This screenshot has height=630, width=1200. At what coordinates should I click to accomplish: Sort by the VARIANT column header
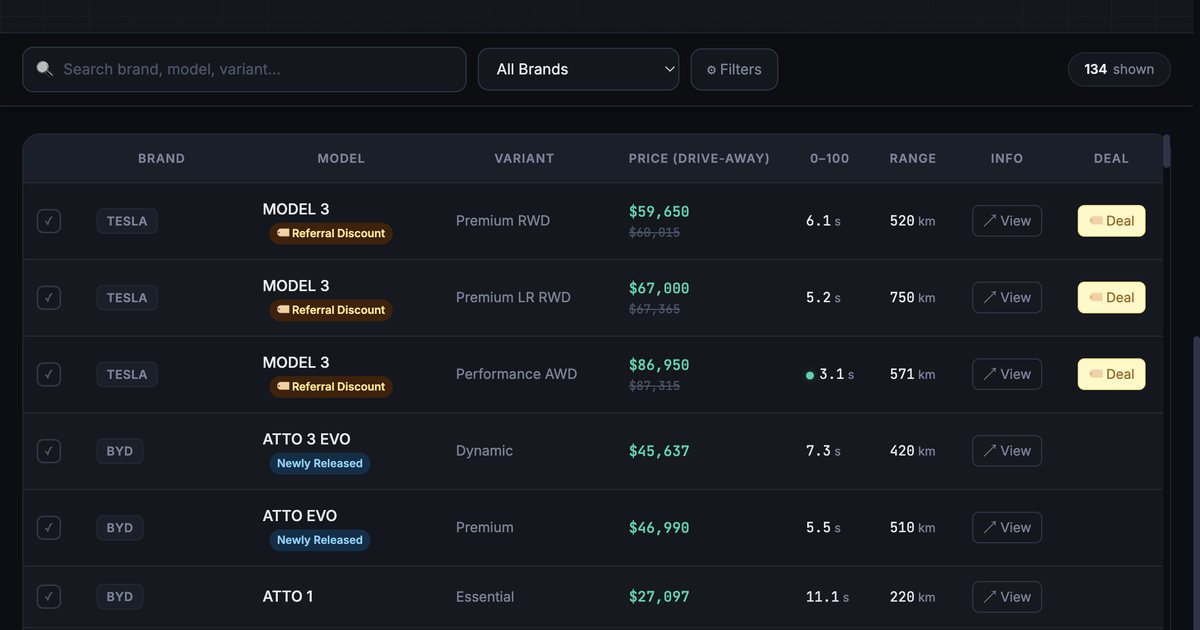(524, 158)
